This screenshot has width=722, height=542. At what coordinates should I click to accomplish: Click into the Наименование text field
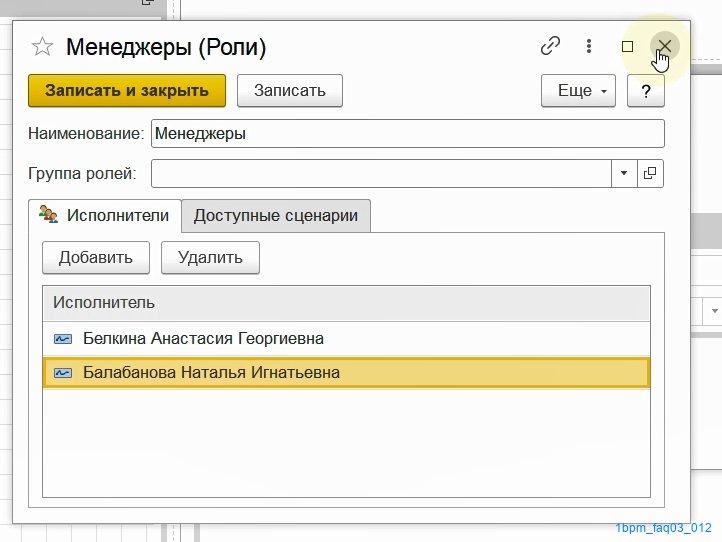pyautogui.click(x=408, y=134)
